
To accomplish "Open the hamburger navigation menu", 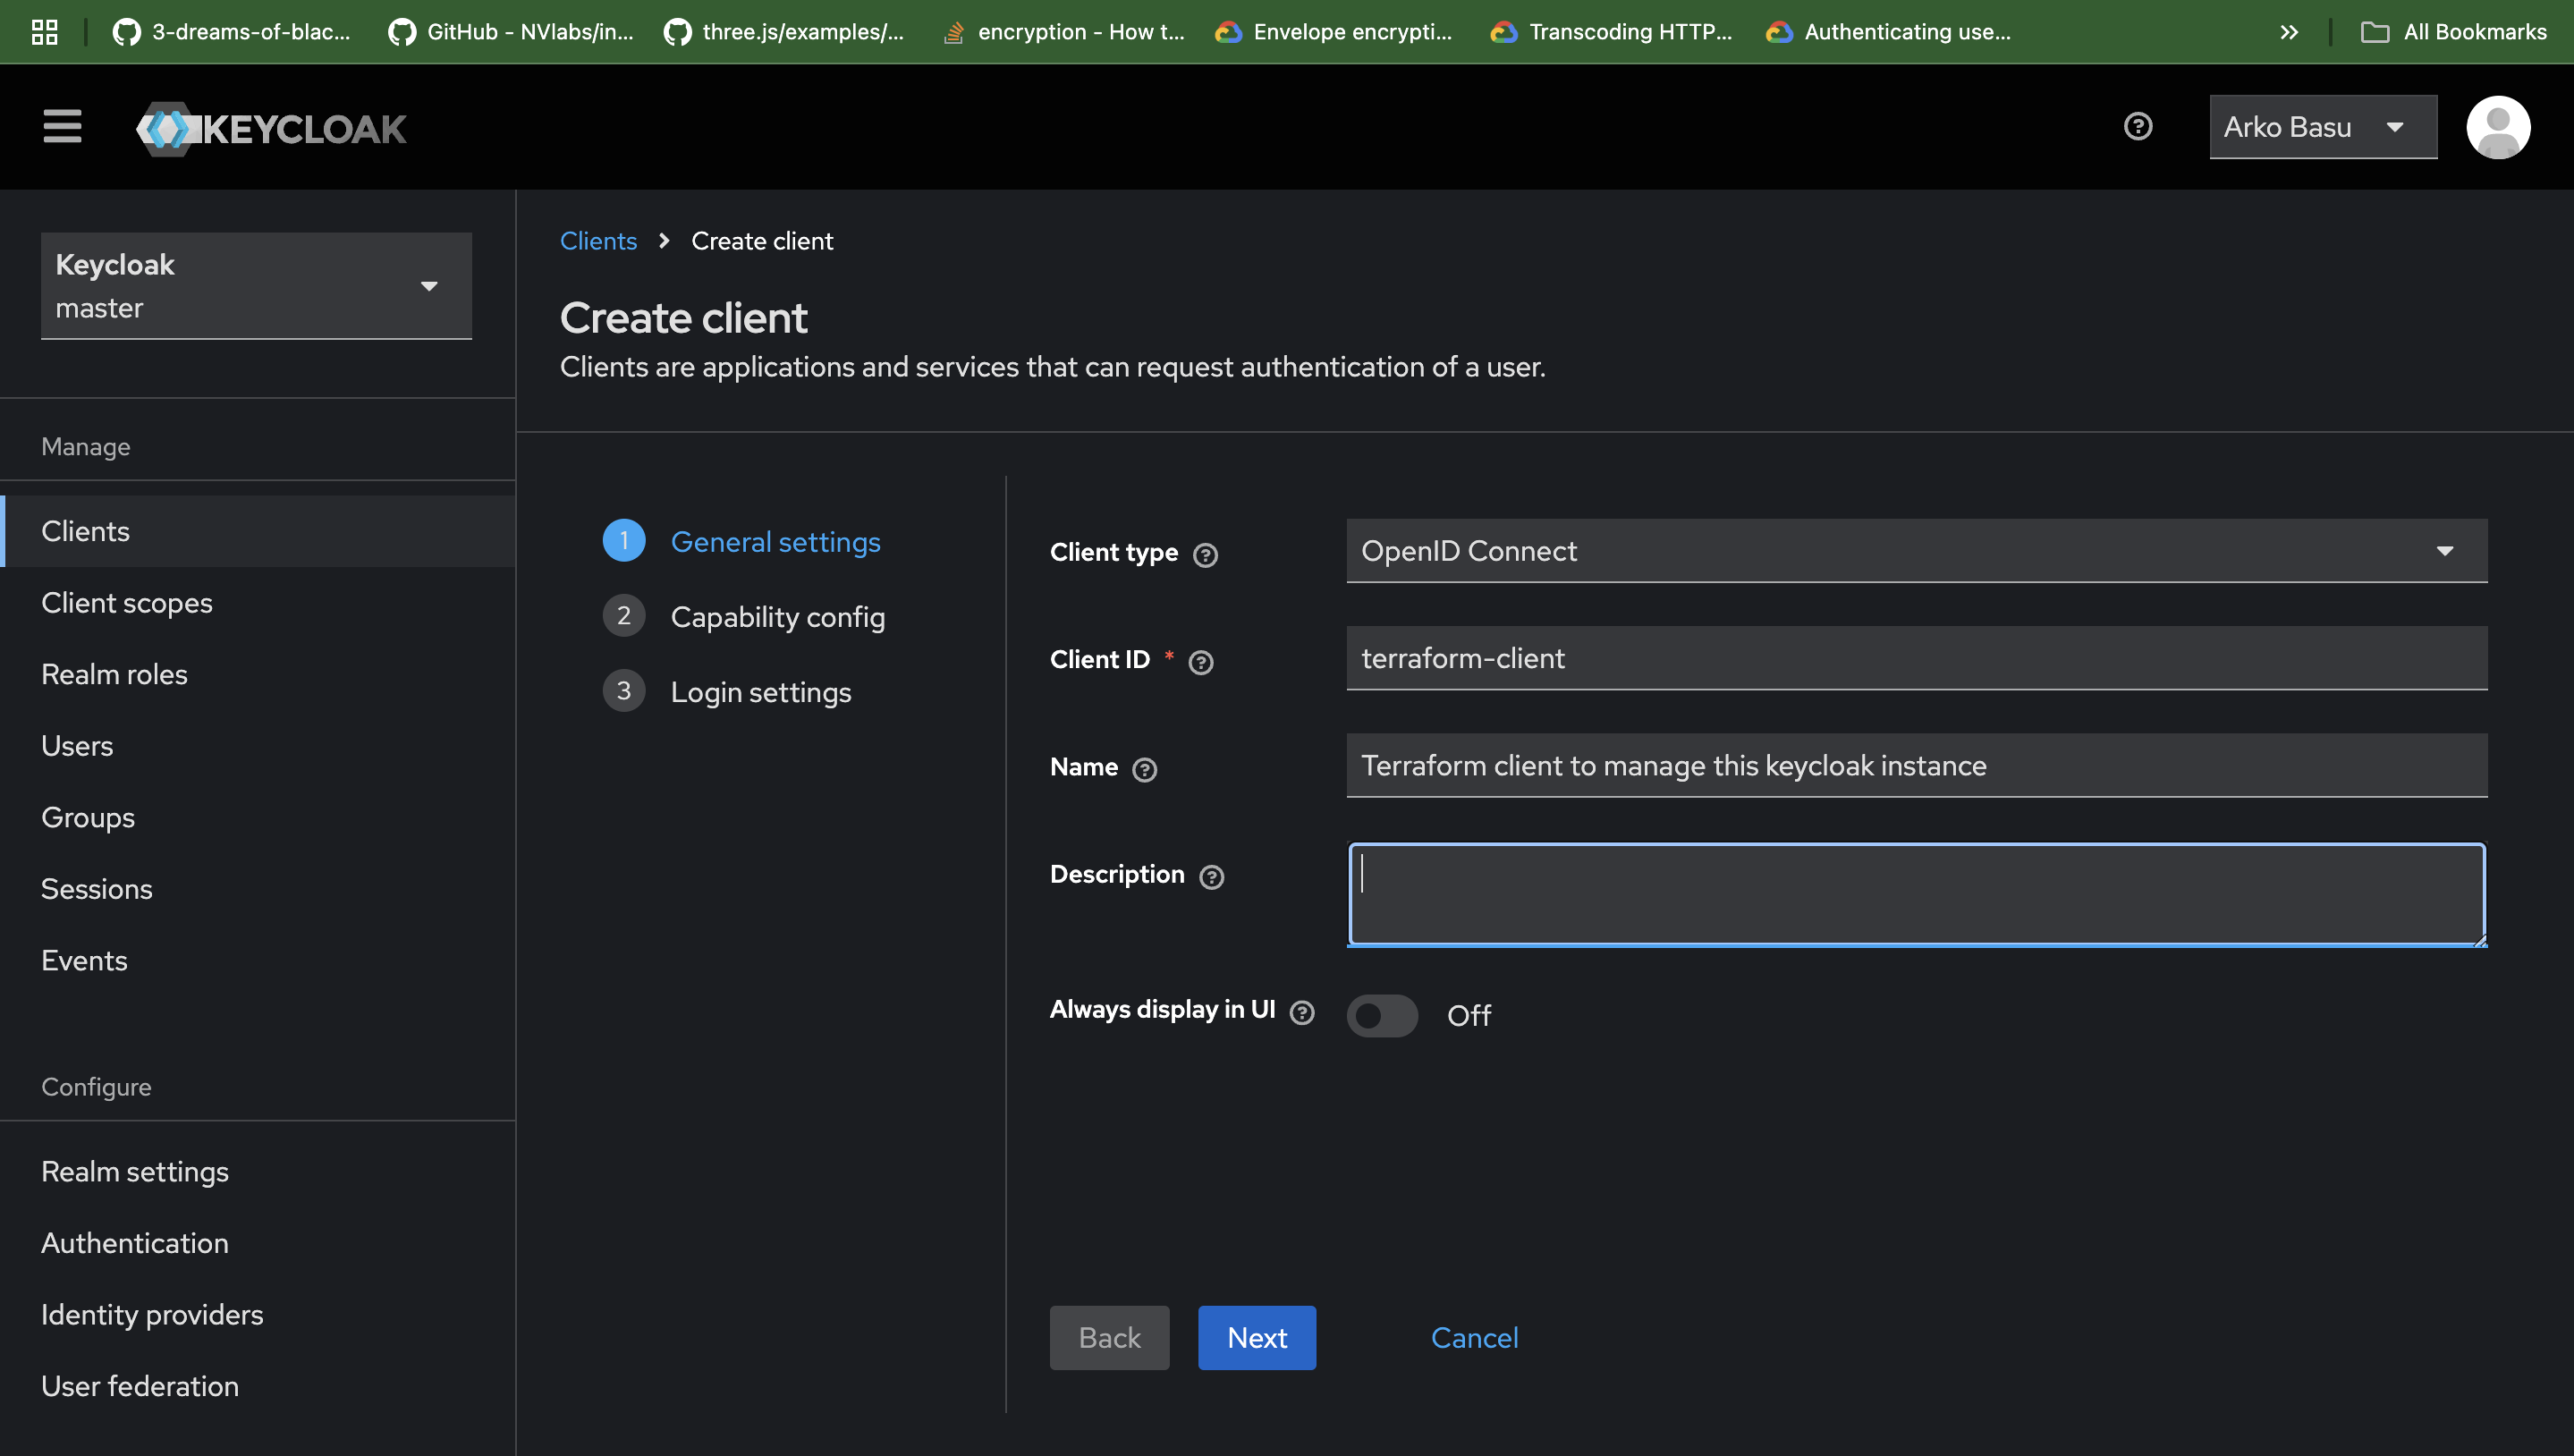I will click(62, 127).
